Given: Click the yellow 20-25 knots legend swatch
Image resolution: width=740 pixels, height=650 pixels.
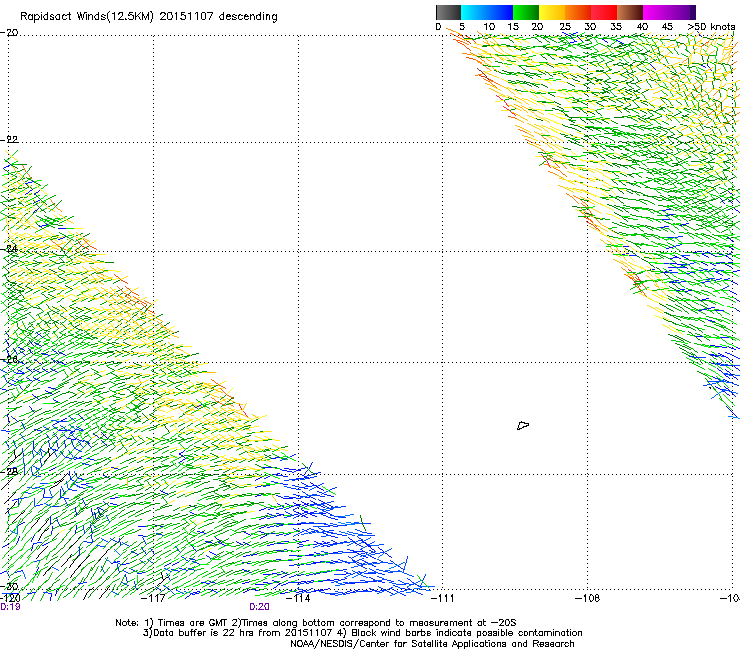Looking at the screenshot, I should click(552, 12).
